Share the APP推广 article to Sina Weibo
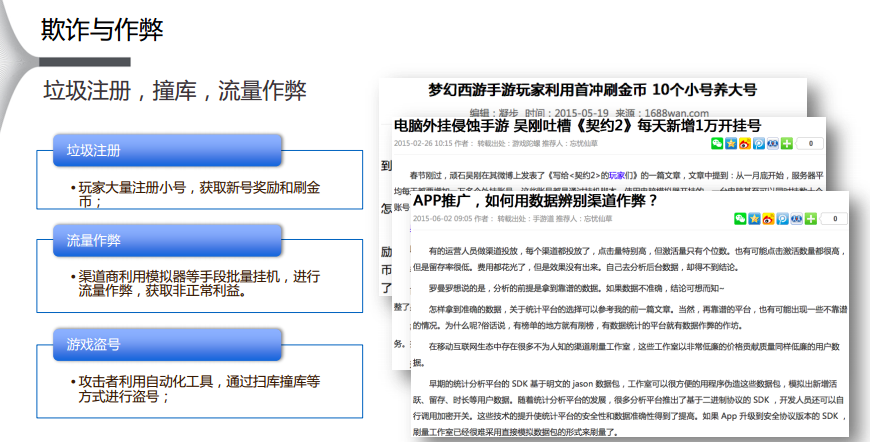The image size is (870, 442). coord(768,219)
